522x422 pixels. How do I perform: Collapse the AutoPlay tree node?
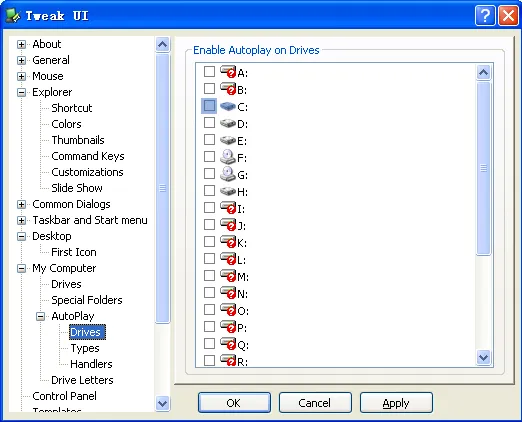point(40,316)
